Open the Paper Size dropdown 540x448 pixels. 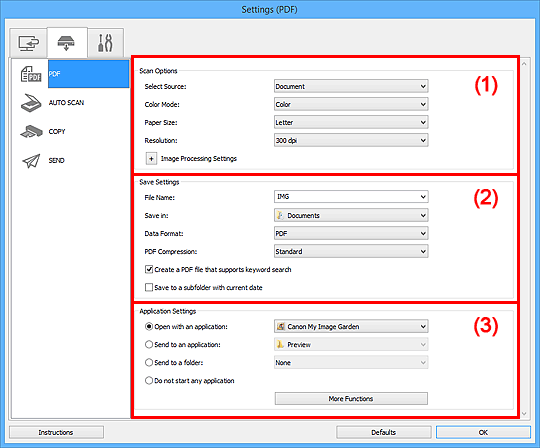(x=351, y=122)
